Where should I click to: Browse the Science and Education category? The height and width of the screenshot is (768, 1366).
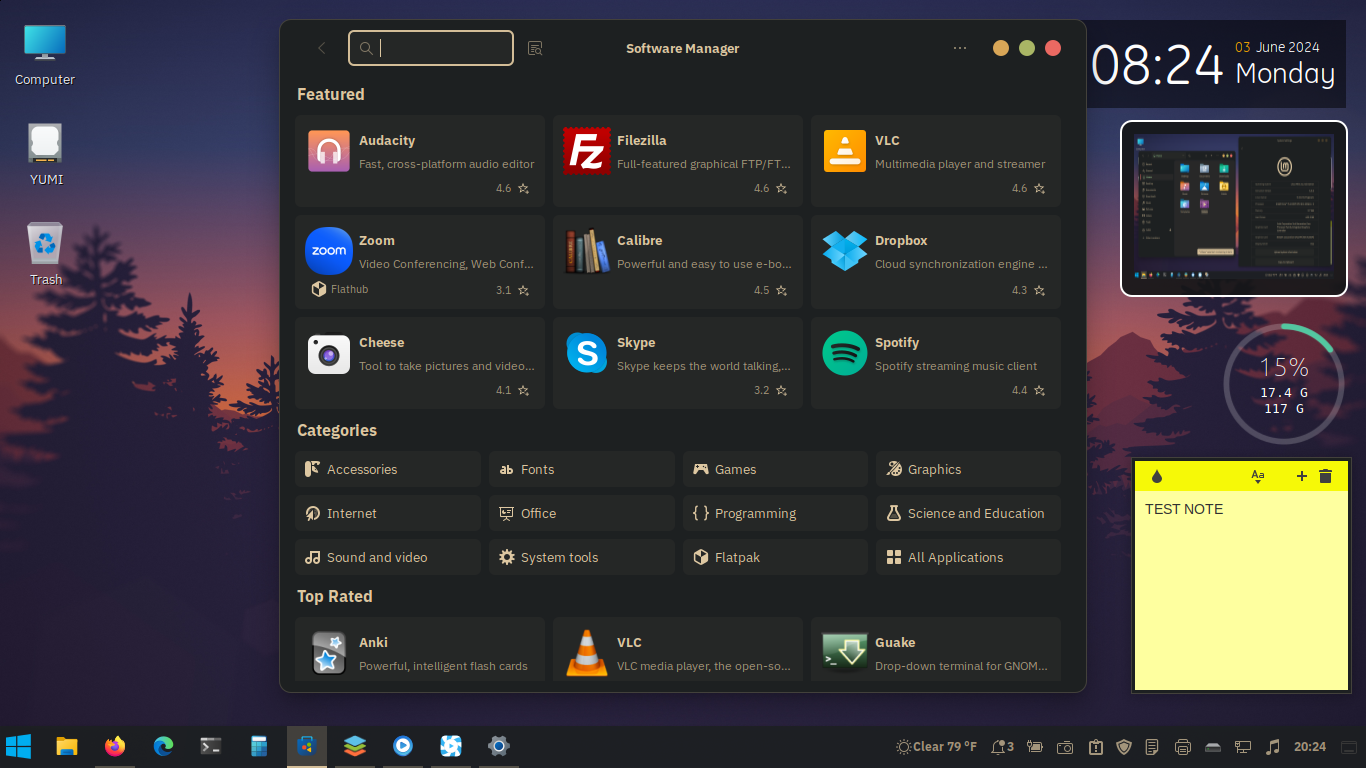(x=968, y=513)
